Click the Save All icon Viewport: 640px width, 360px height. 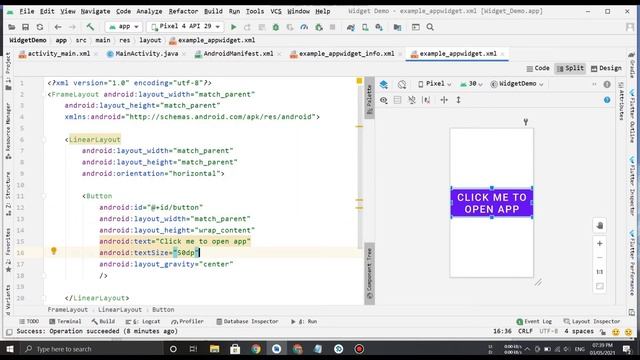(25, 27)
